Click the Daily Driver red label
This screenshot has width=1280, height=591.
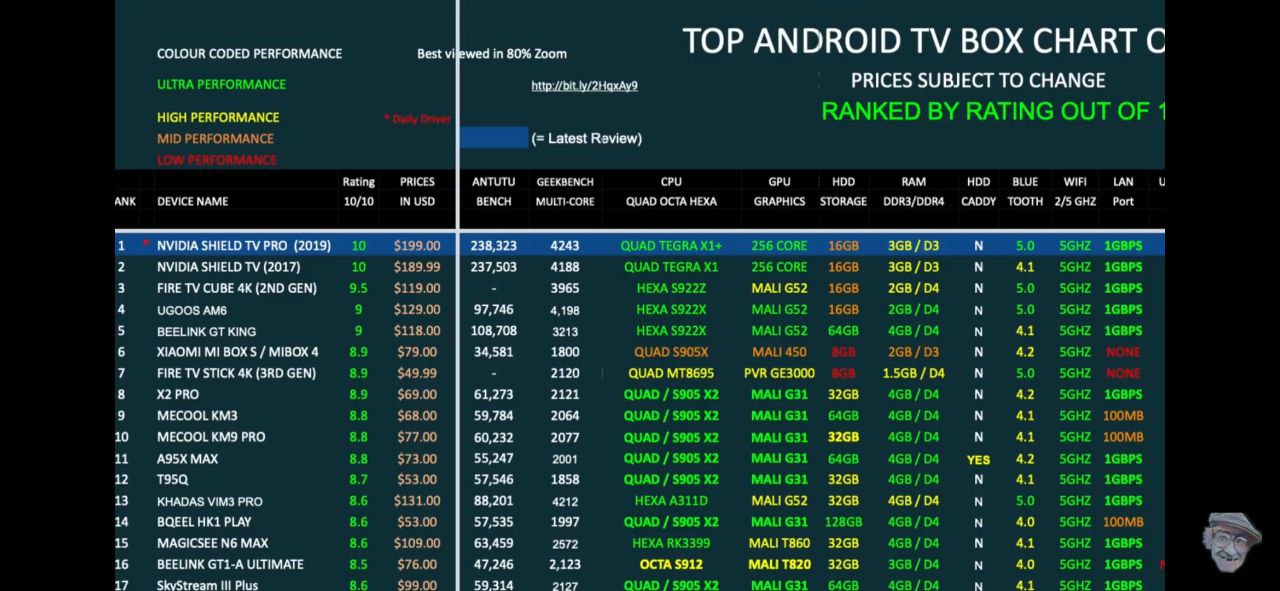click(x=417, y=119)
